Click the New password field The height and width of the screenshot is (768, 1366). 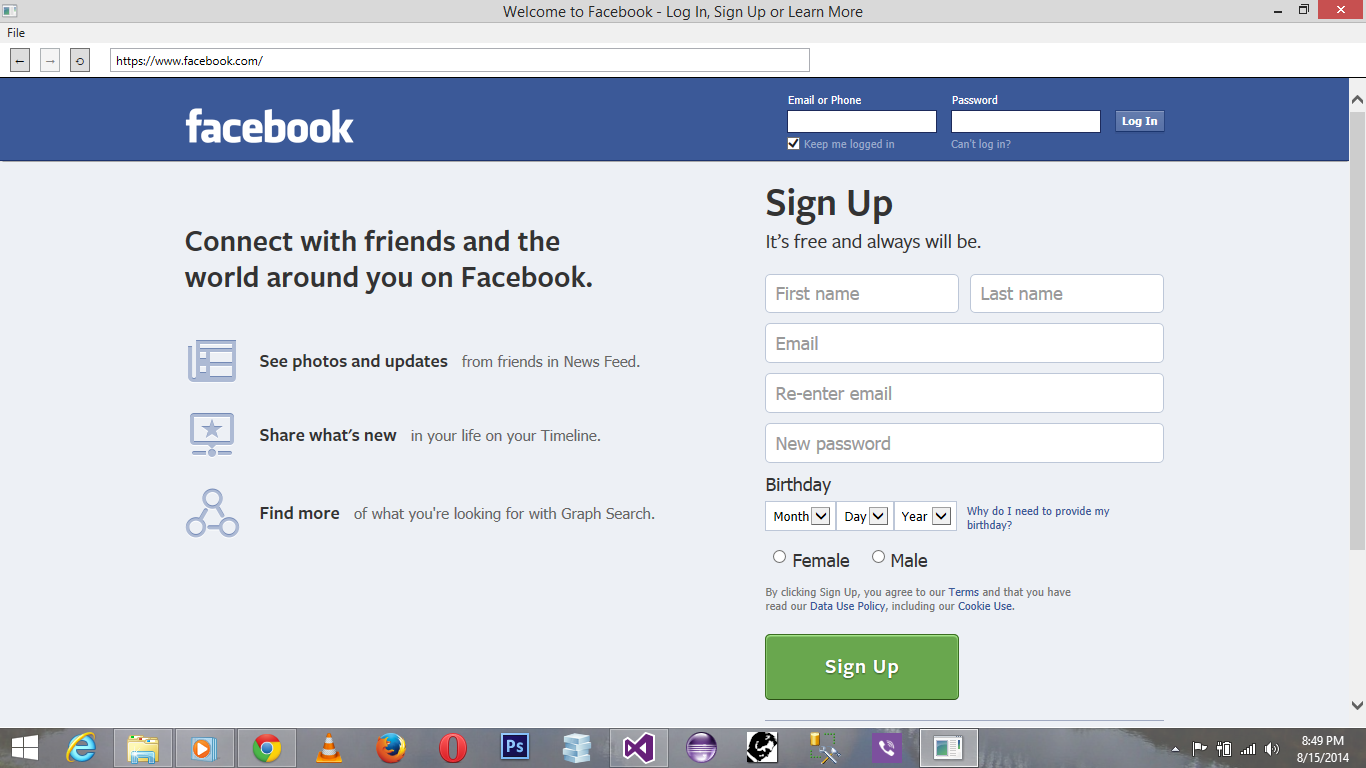[965, 443]
